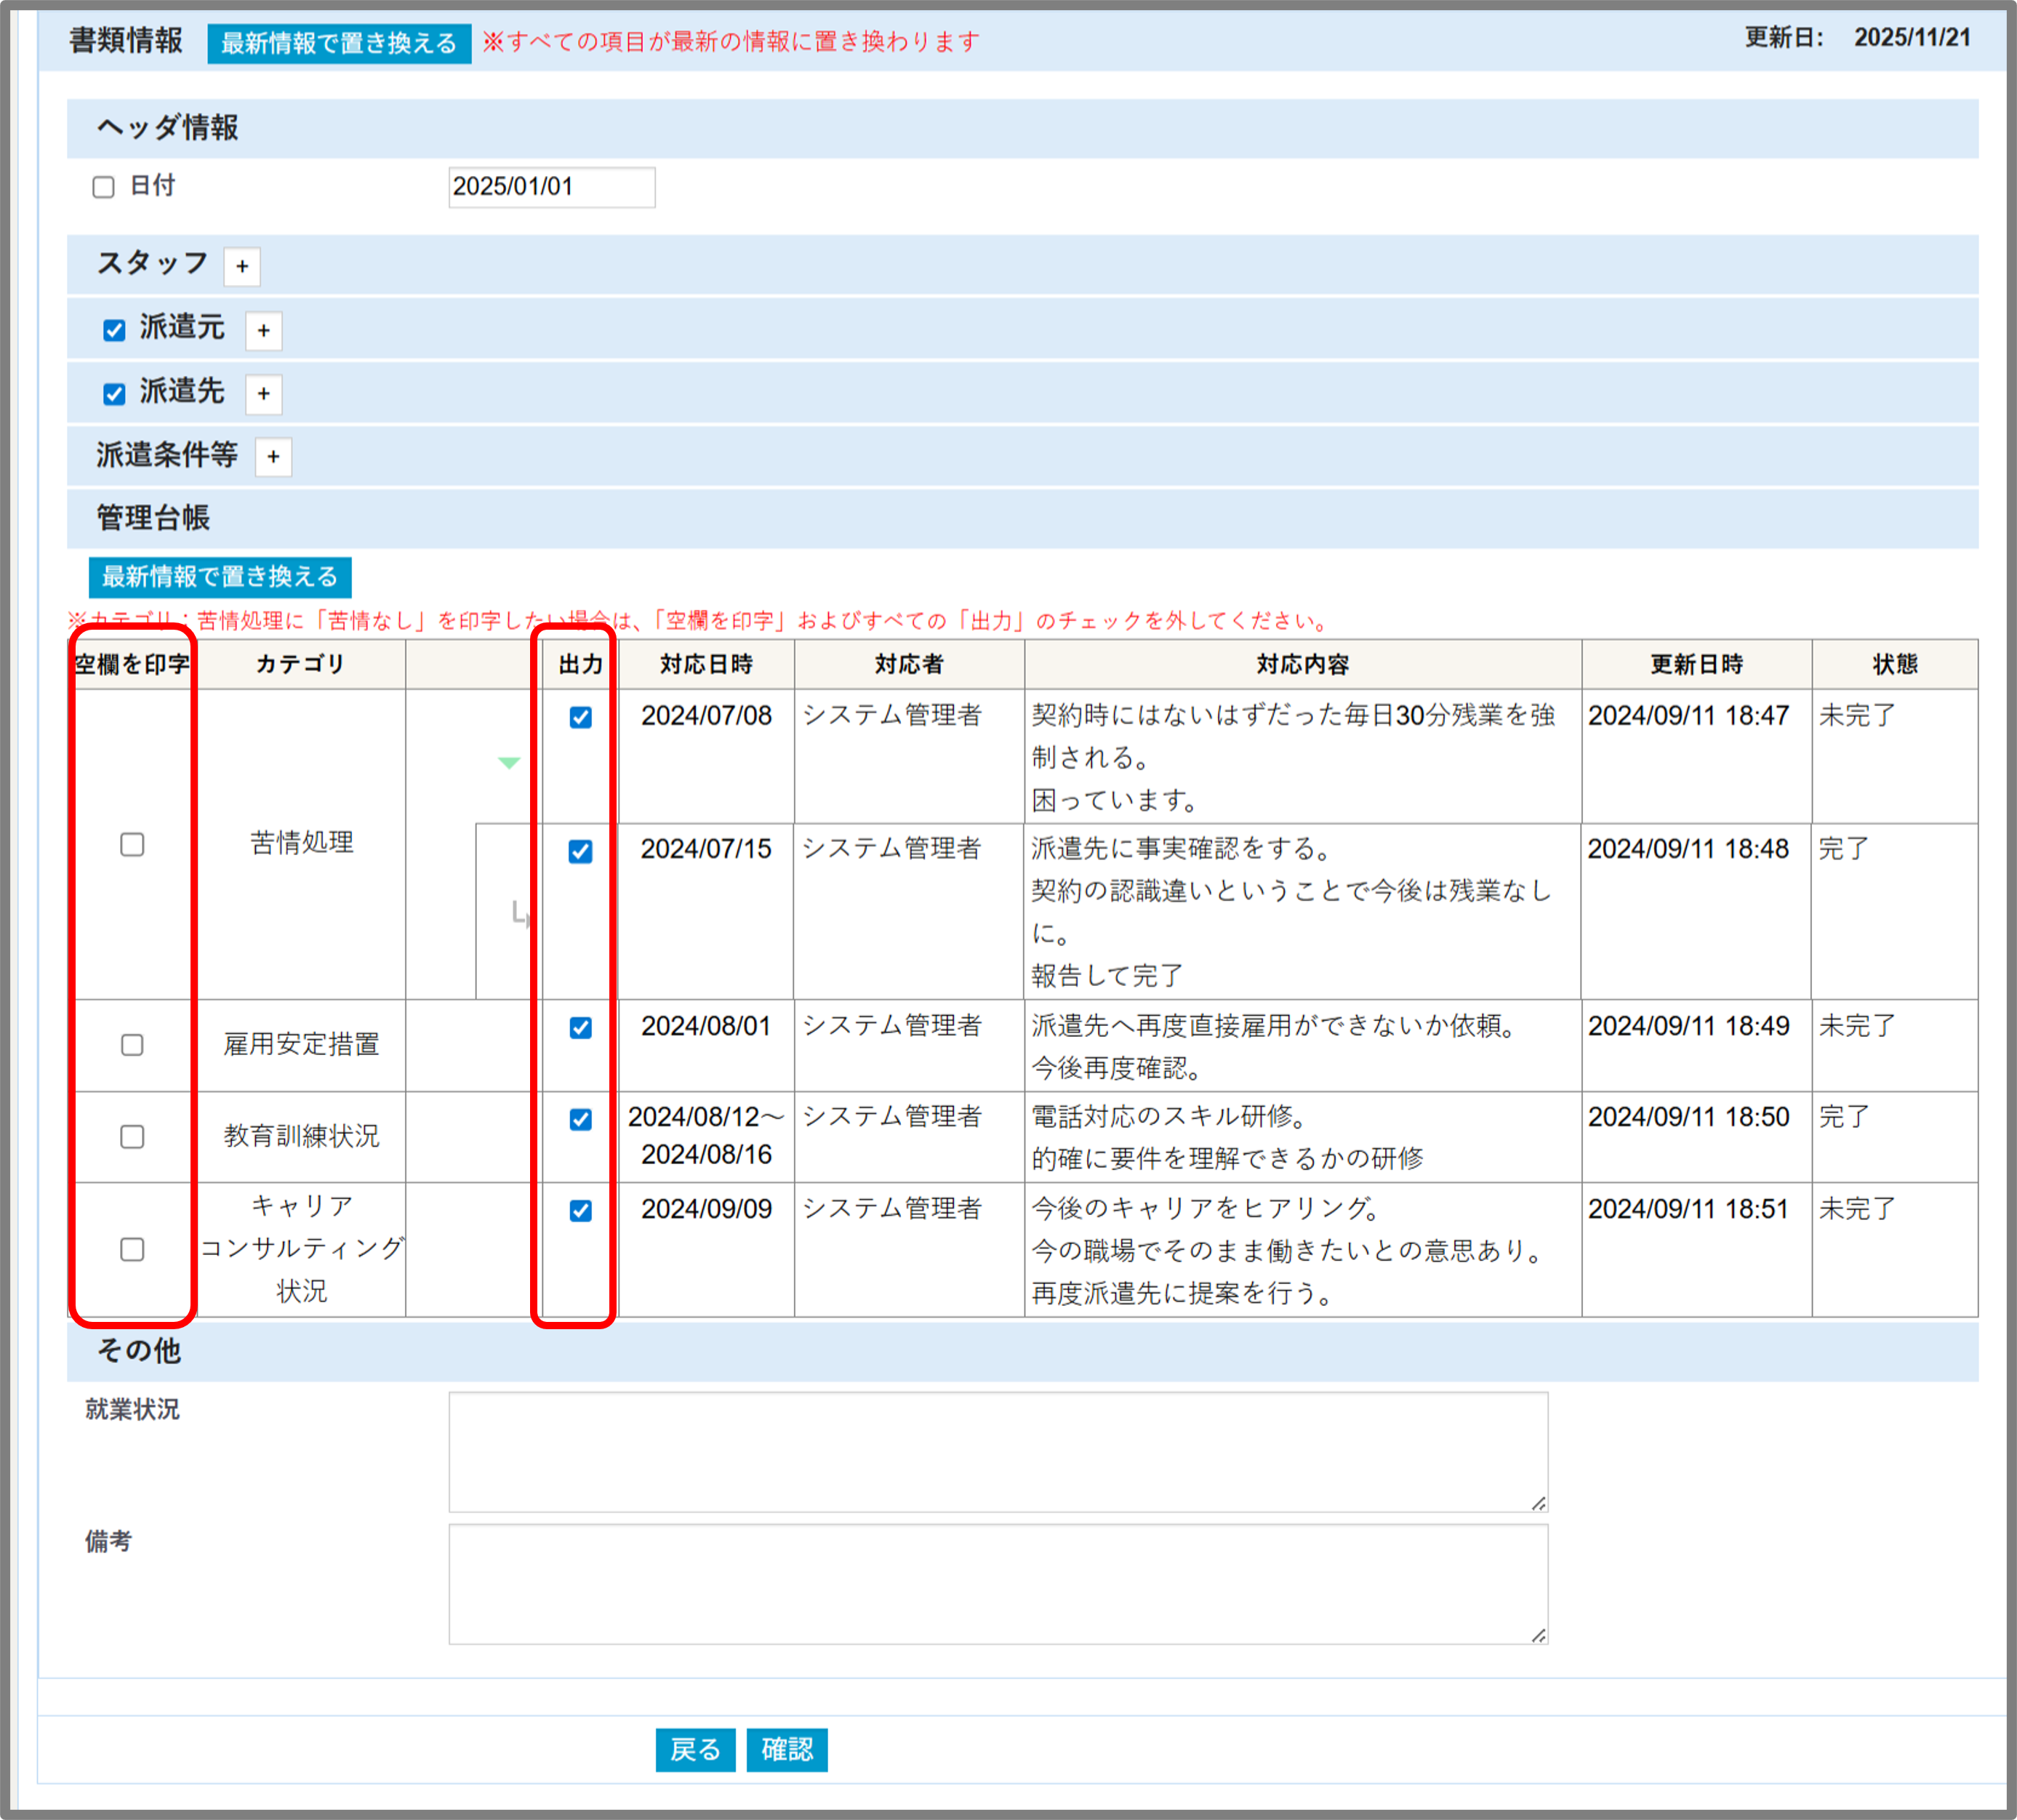This screenshot has height=1820, width=2017.
Task: Click the resize handle of 就業状況 text area
Action: click(1538, 1503)
